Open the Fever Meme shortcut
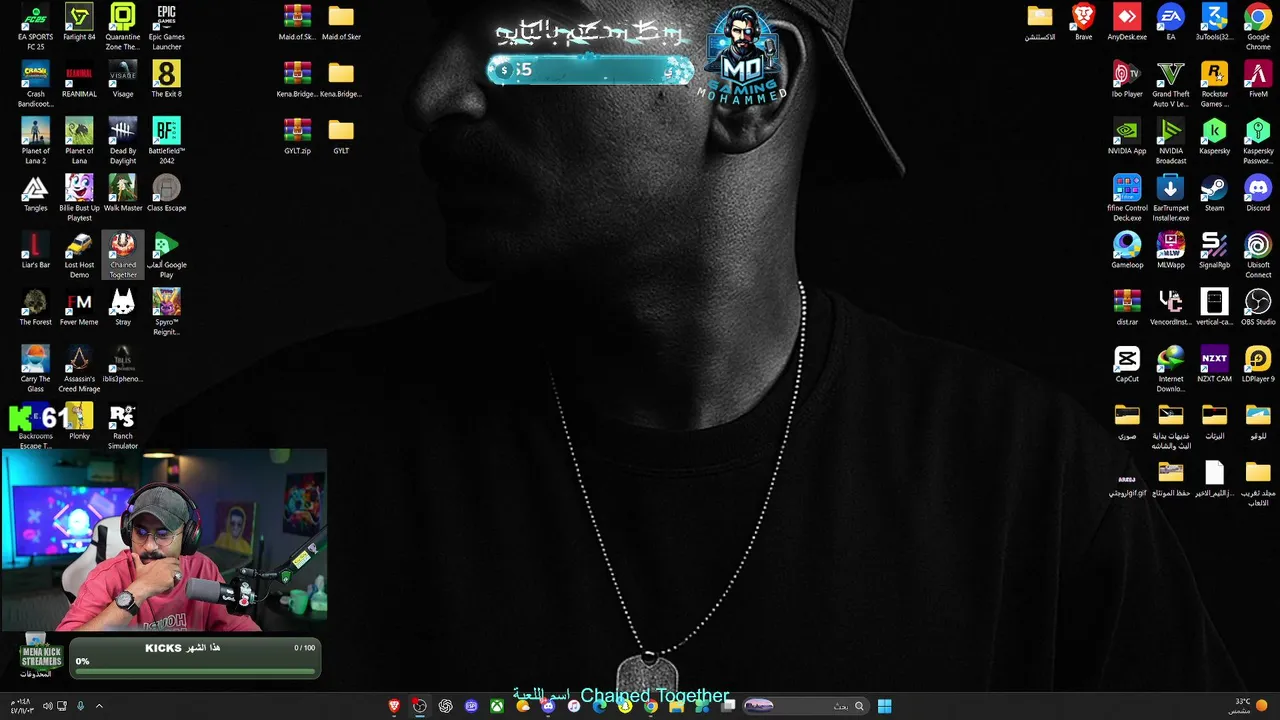Viewport: 1280px width, 720px height. (79, 307)
